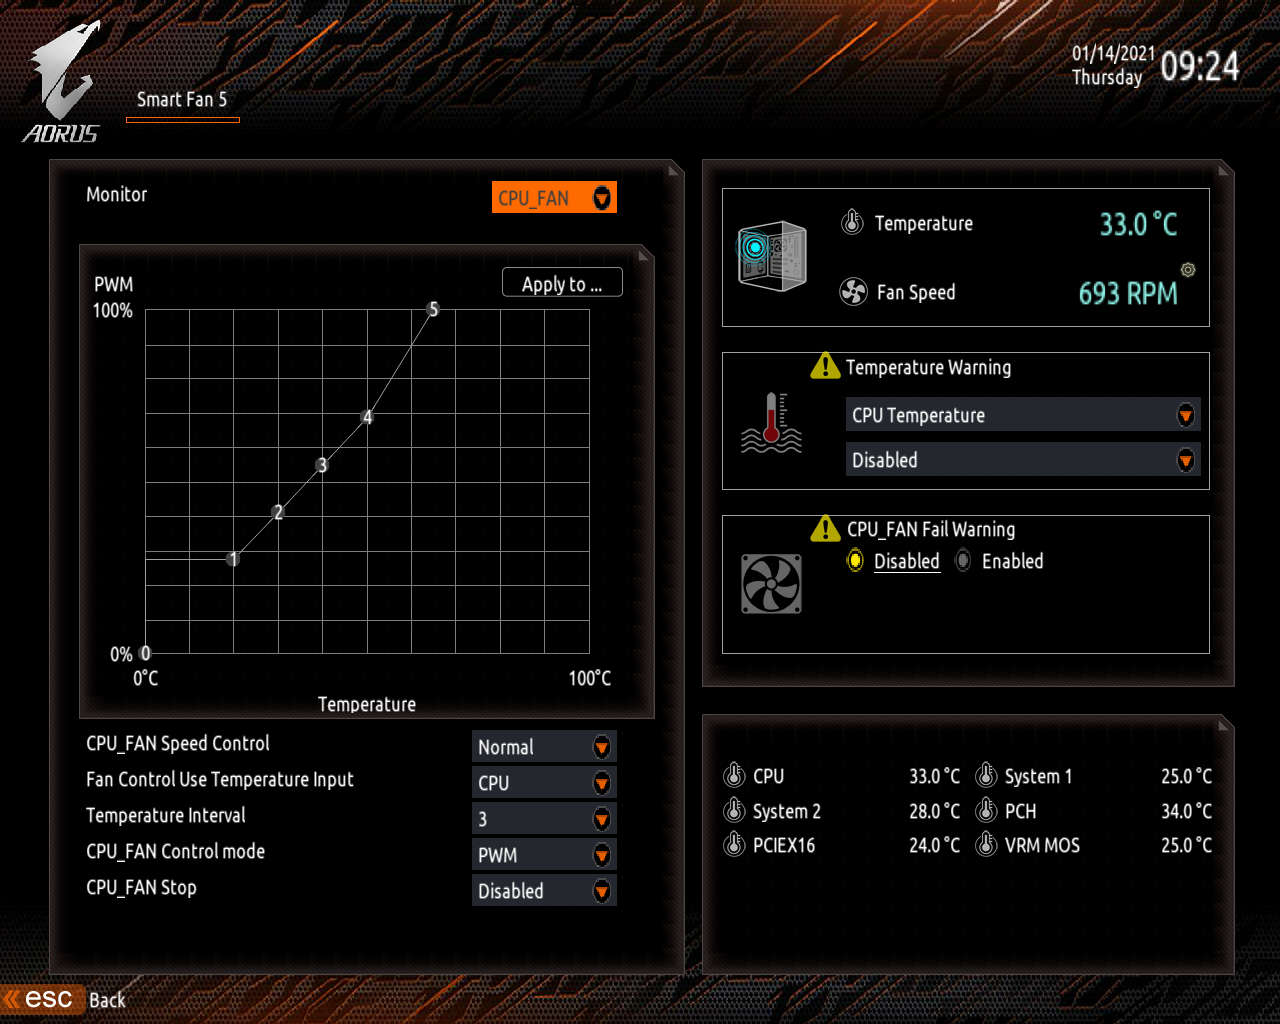The image size is (1280, 1024).
Task: Click the thermometer-in-waves warning graphic
Action: [771, 423]
